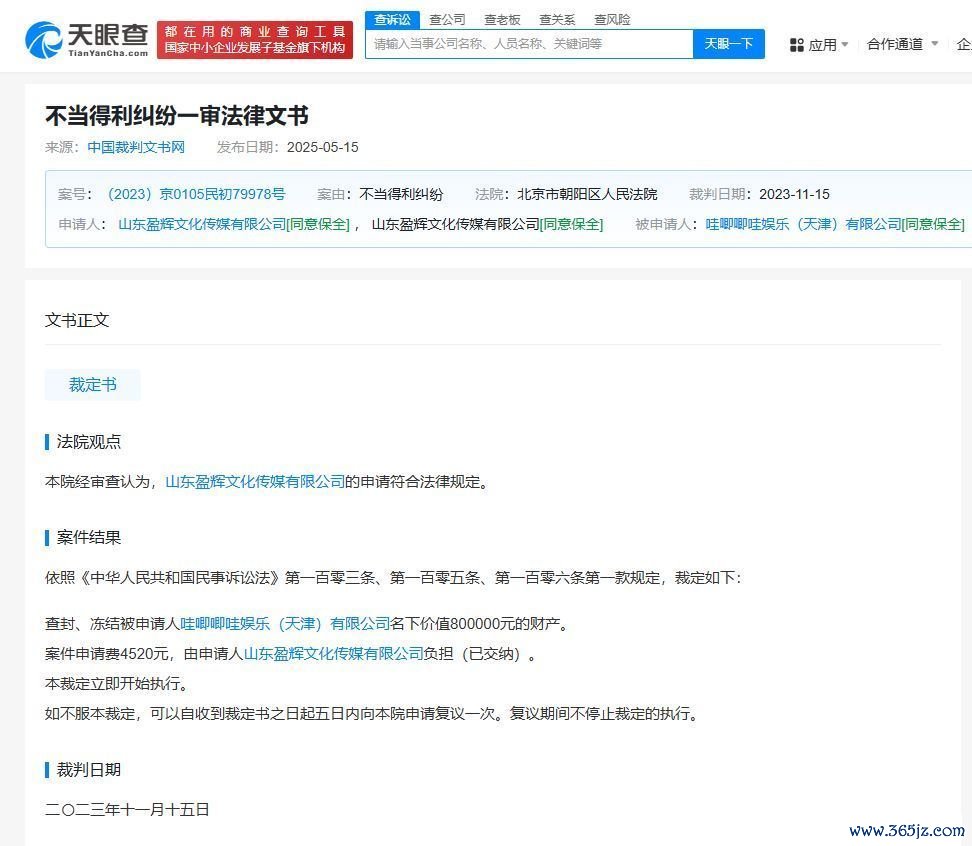The width and height of the screenshot is (972, 846).
Task: Focus the company name search input field
Action: click(x=529, y=44)
